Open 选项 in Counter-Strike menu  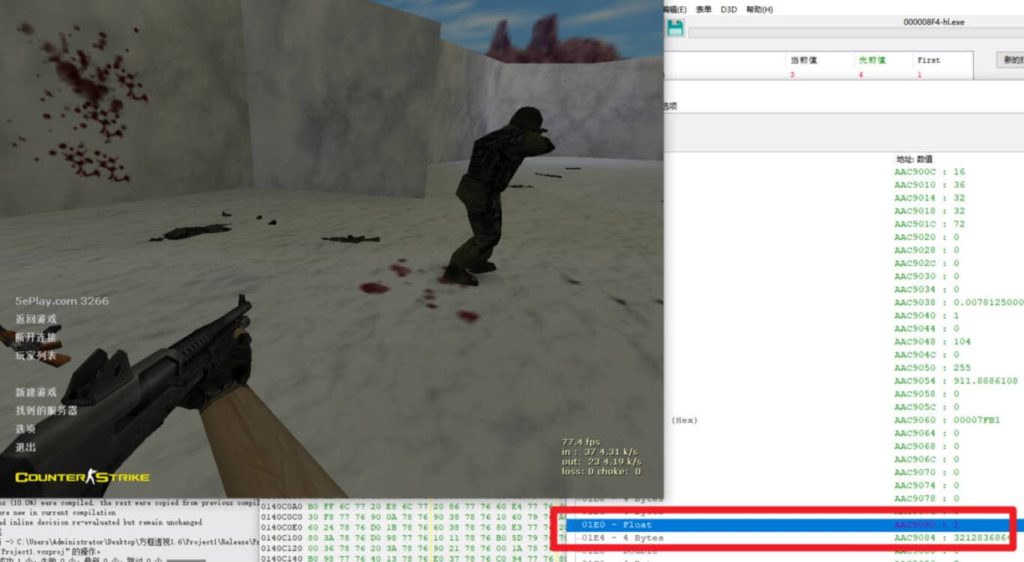[x=25, y=428]
